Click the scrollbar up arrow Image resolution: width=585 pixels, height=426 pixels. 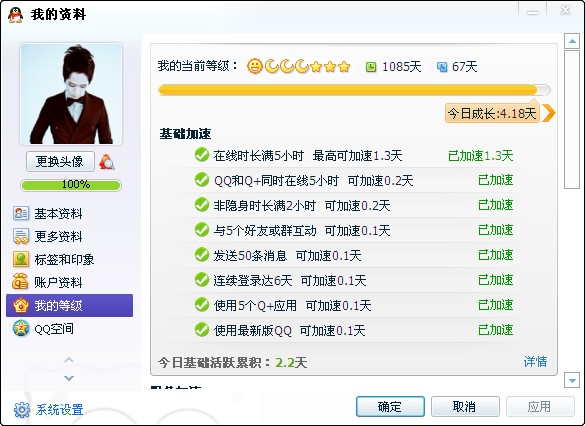572,41
